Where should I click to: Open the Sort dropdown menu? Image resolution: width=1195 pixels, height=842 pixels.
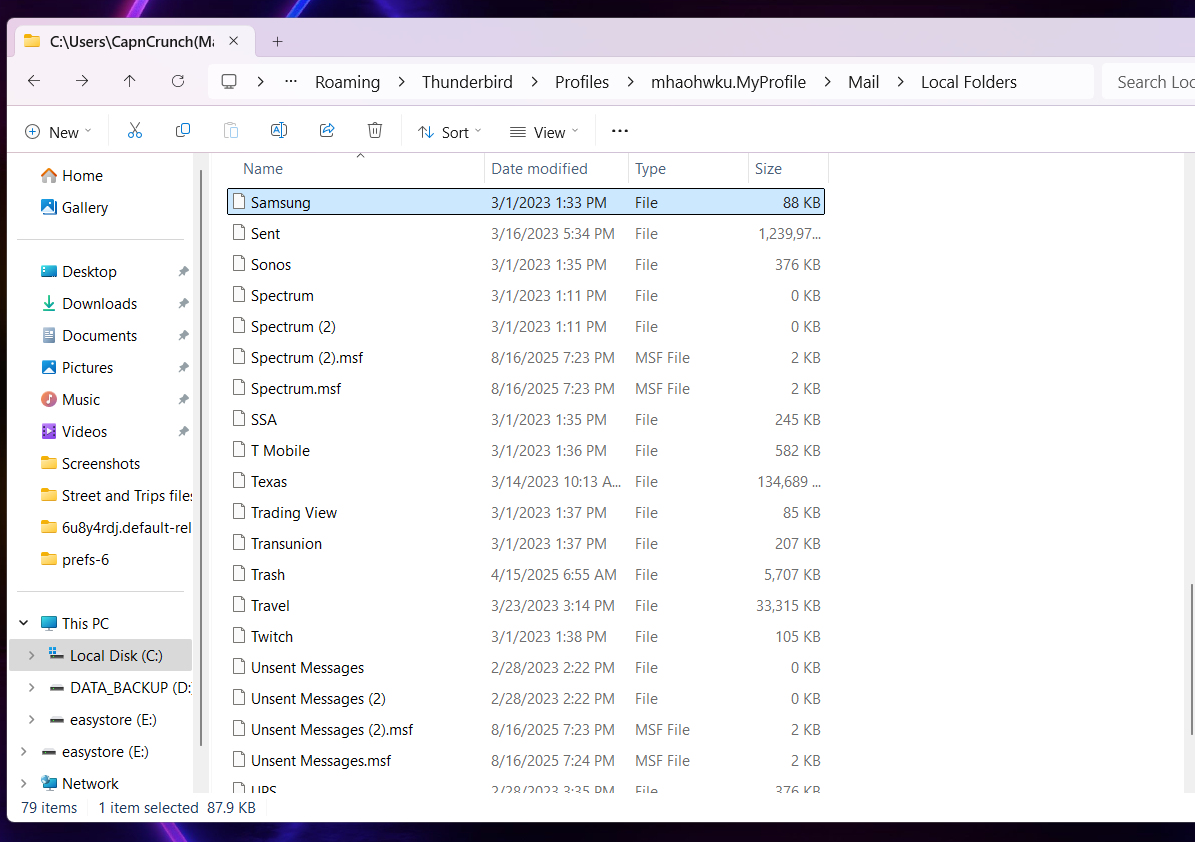pos(449,132)
